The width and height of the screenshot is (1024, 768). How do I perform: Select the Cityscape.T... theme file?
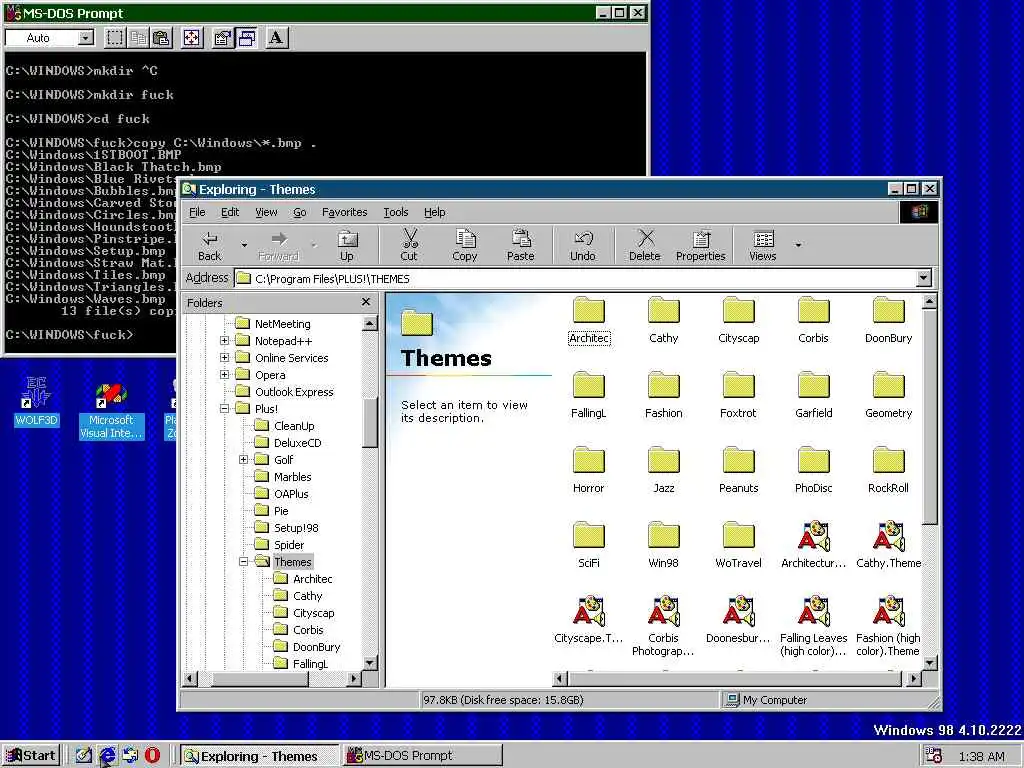588,619
